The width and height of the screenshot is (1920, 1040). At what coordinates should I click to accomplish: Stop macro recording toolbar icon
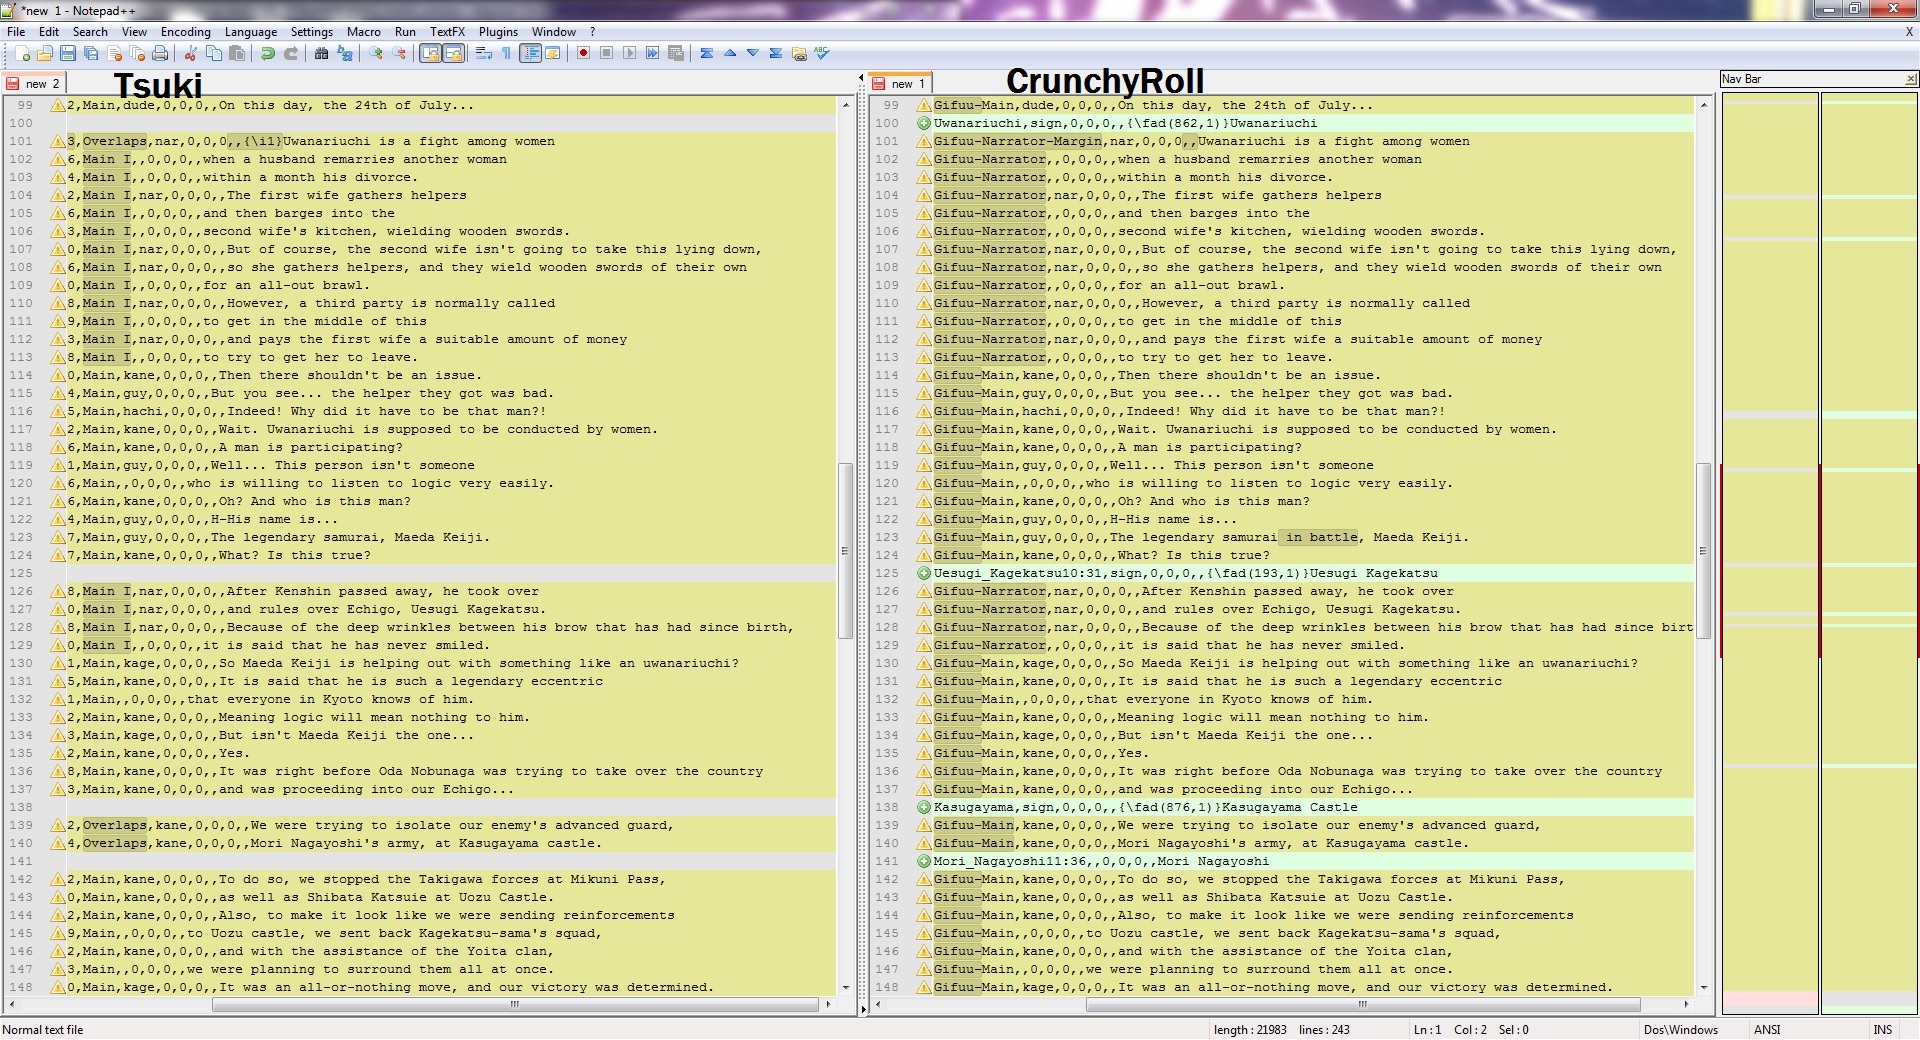(606, 54)
